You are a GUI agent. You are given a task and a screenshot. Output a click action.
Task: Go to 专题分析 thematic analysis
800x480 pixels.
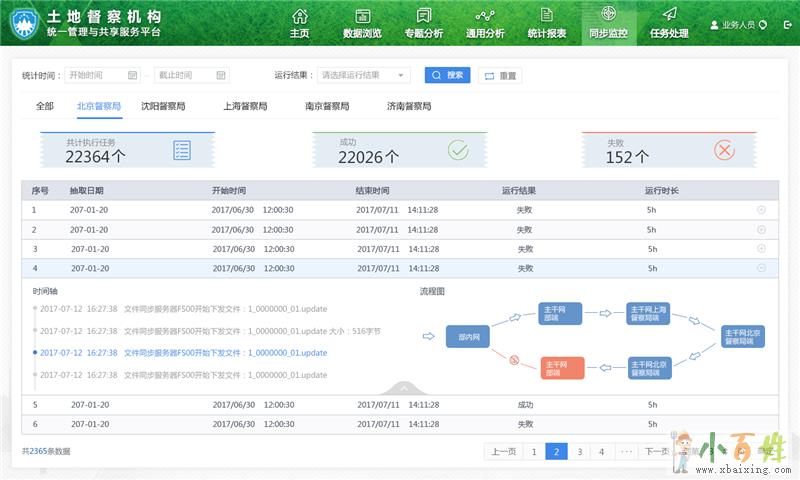tap(424, 22)
